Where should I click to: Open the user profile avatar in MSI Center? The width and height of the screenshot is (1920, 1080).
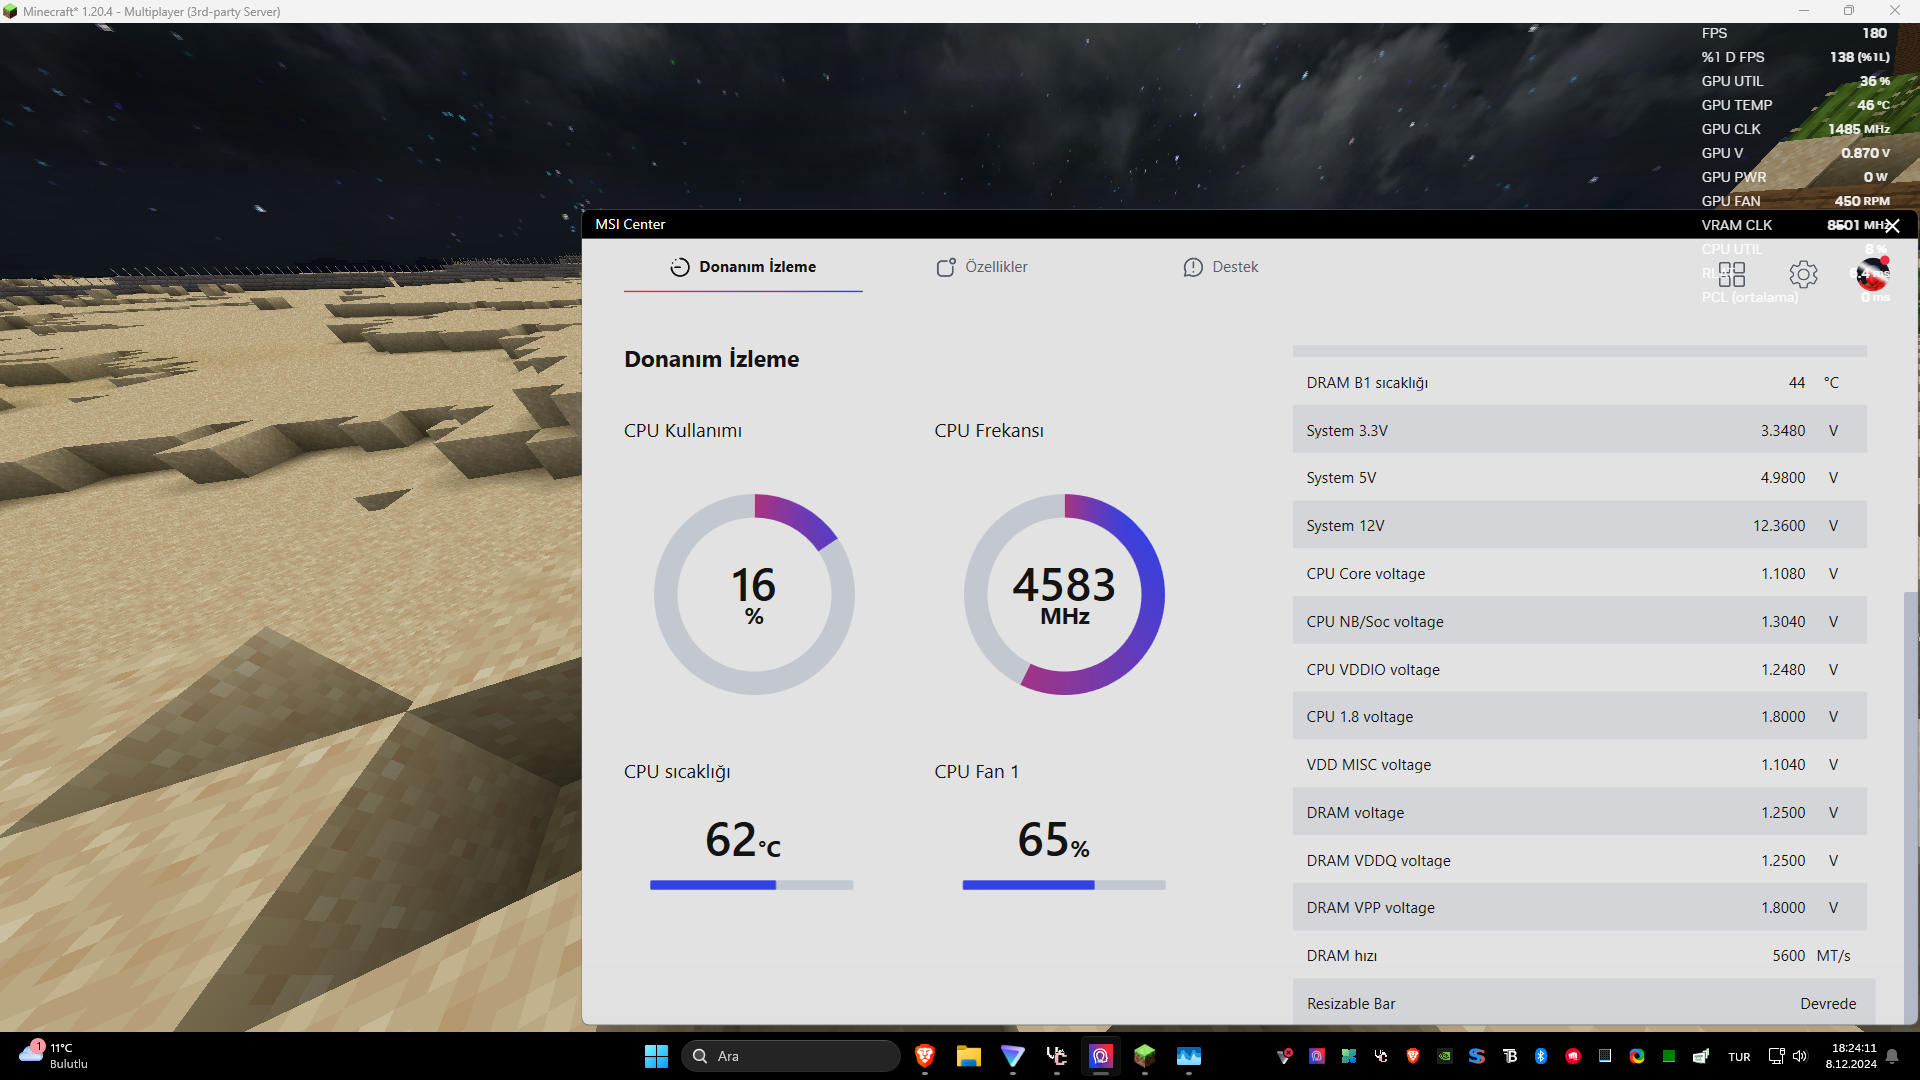tap(1872, 274)
